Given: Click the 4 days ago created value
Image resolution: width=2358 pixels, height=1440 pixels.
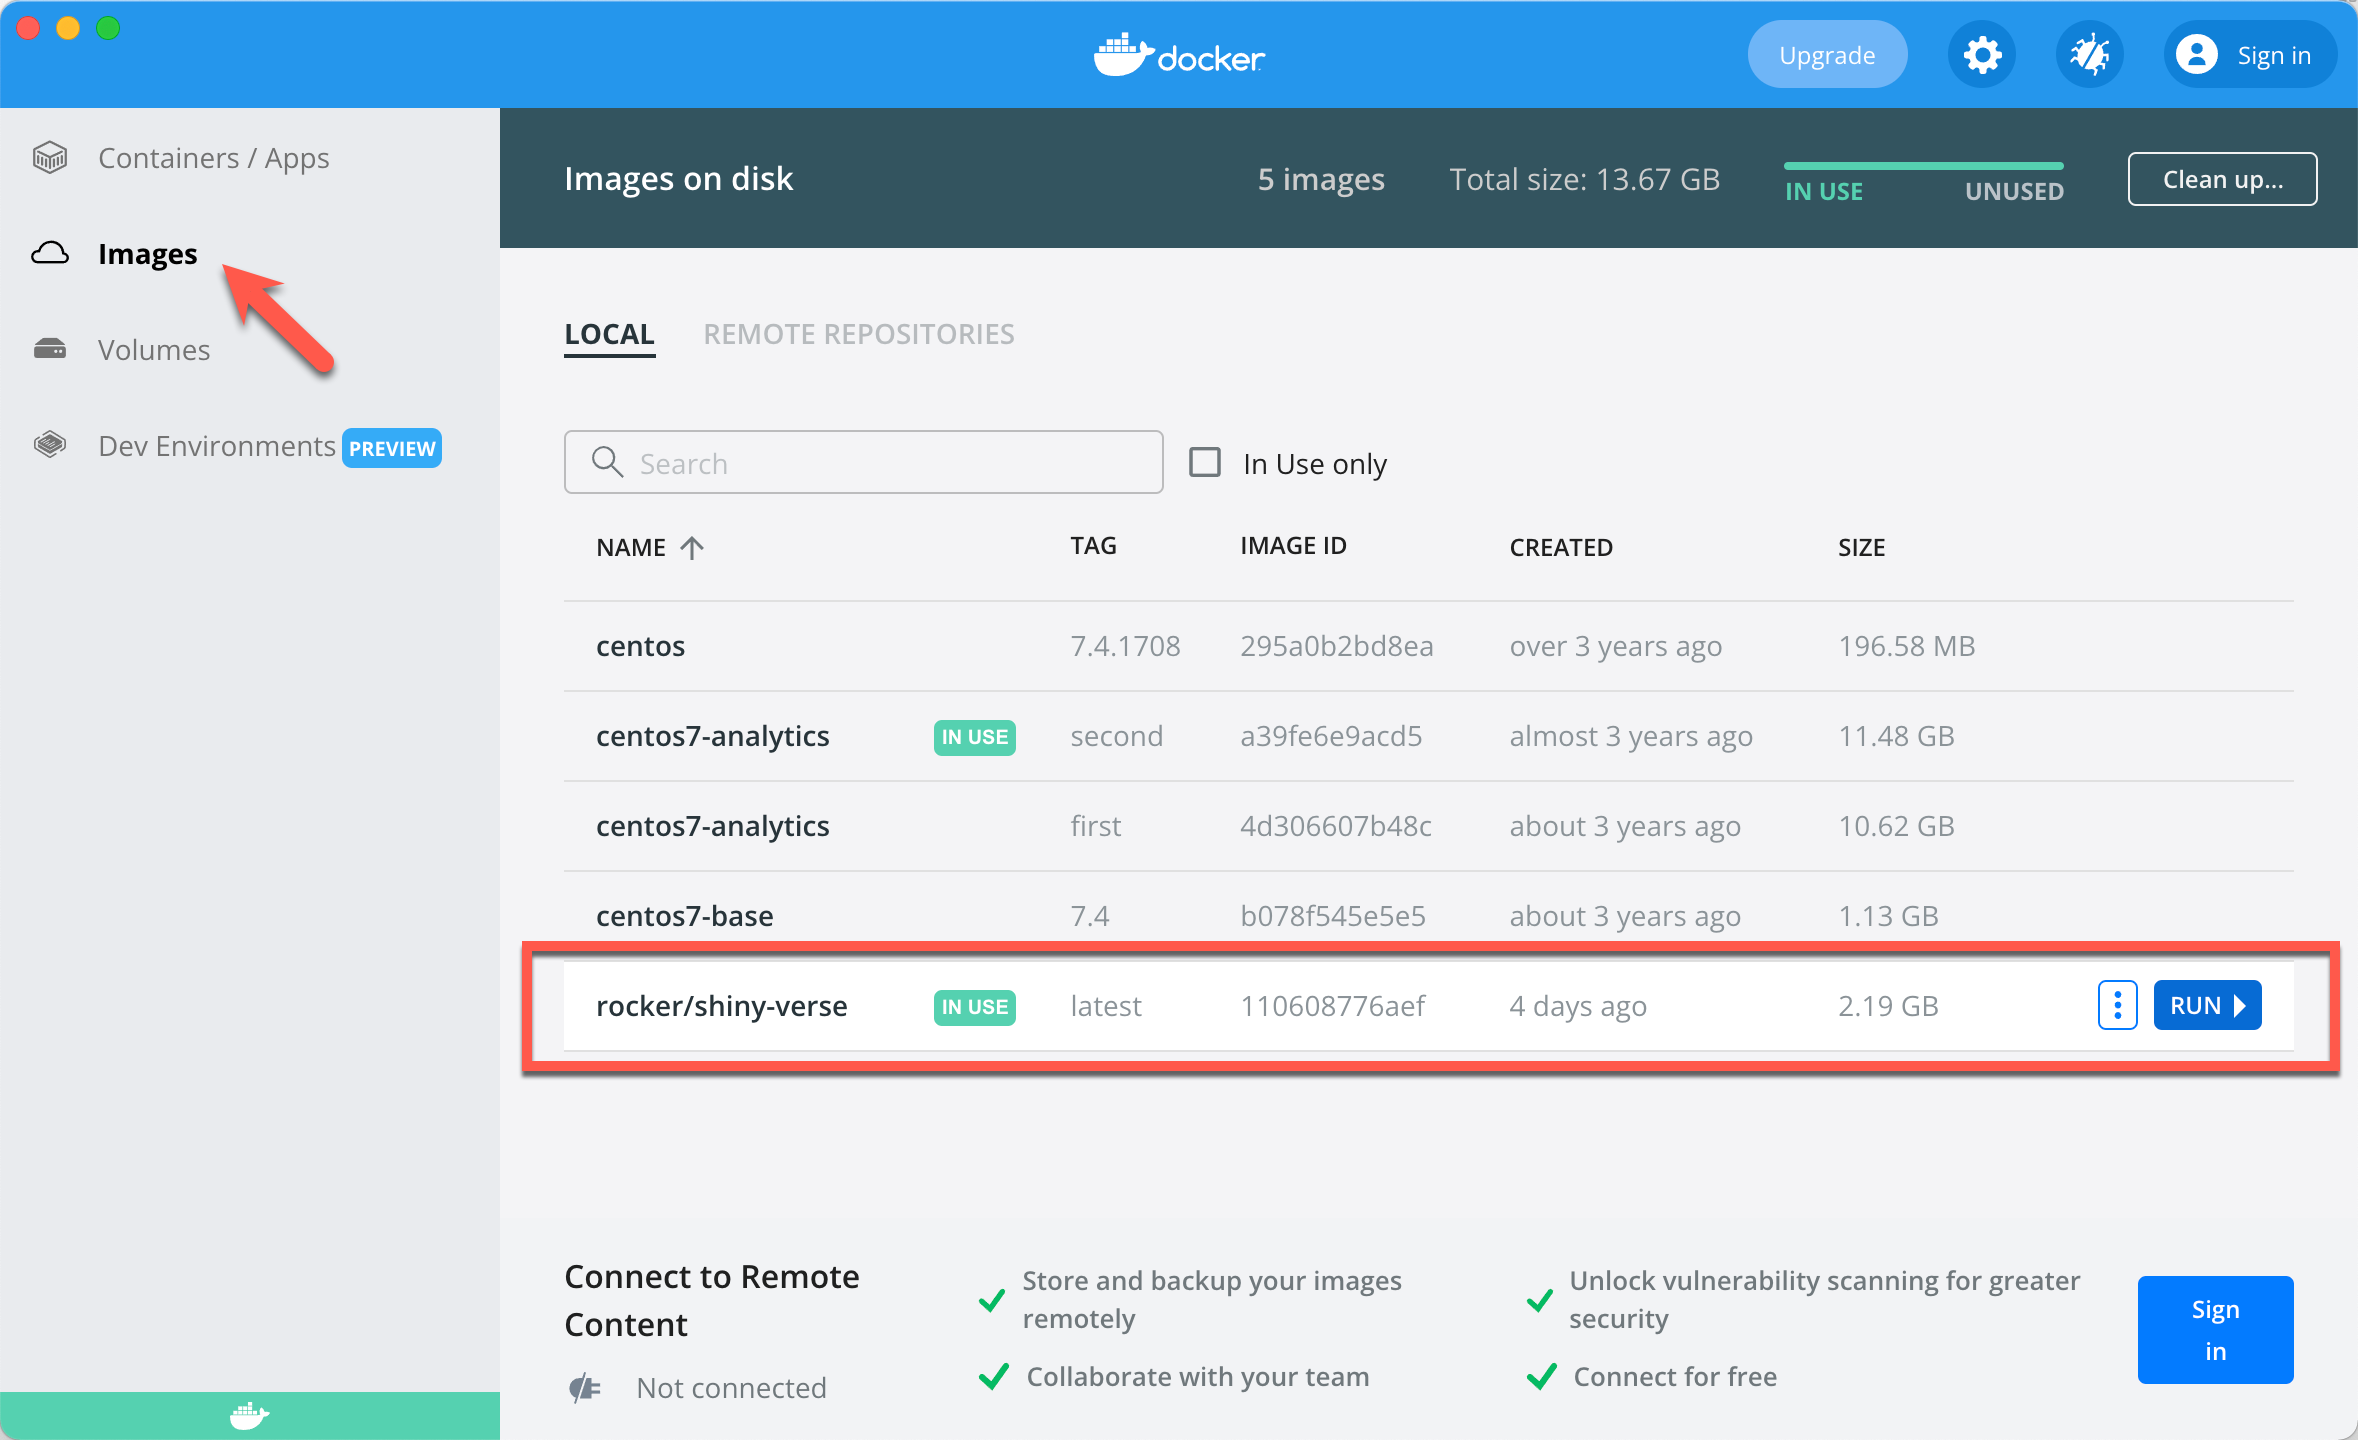Looking at the screenshot, I should [x=1578, y=1006].
